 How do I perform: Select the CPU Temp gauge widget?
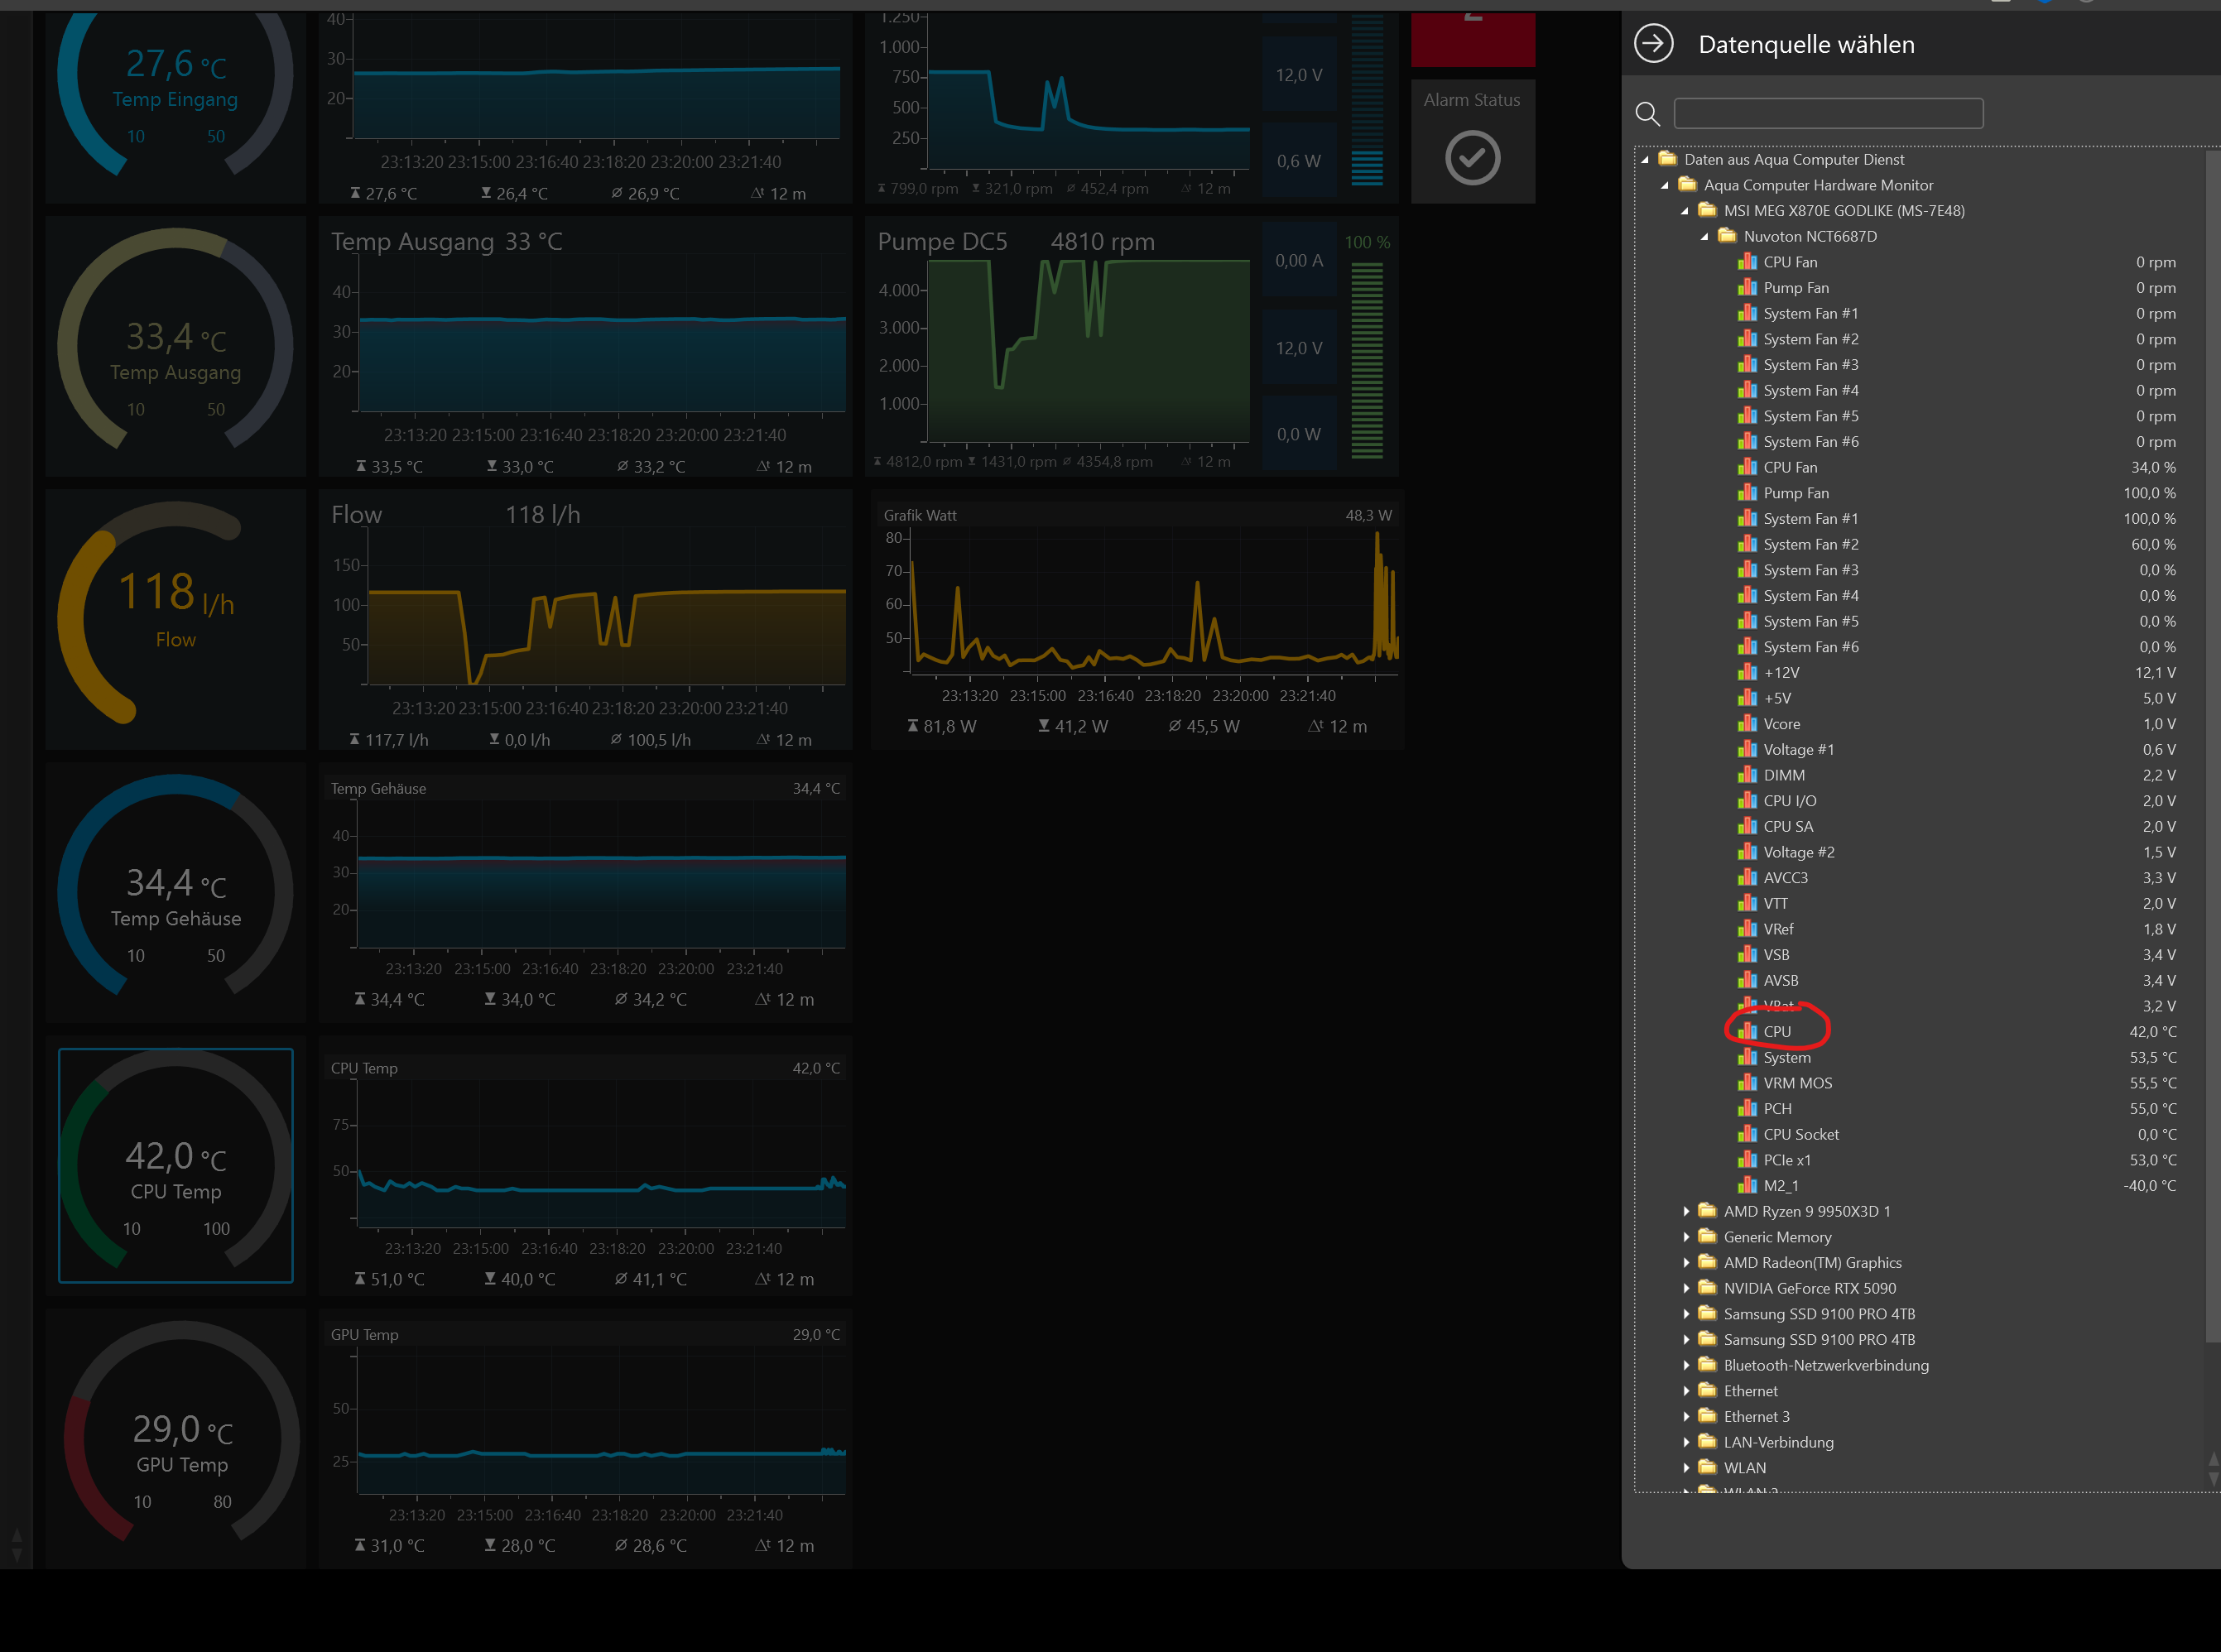click(176, 1165)
